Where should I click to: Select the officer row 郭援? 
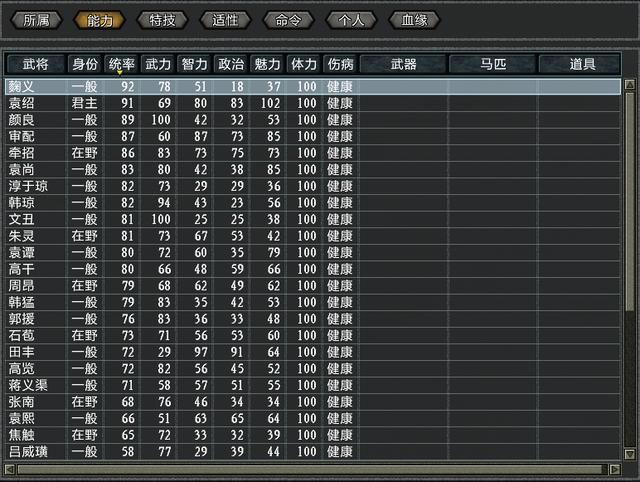313,319
